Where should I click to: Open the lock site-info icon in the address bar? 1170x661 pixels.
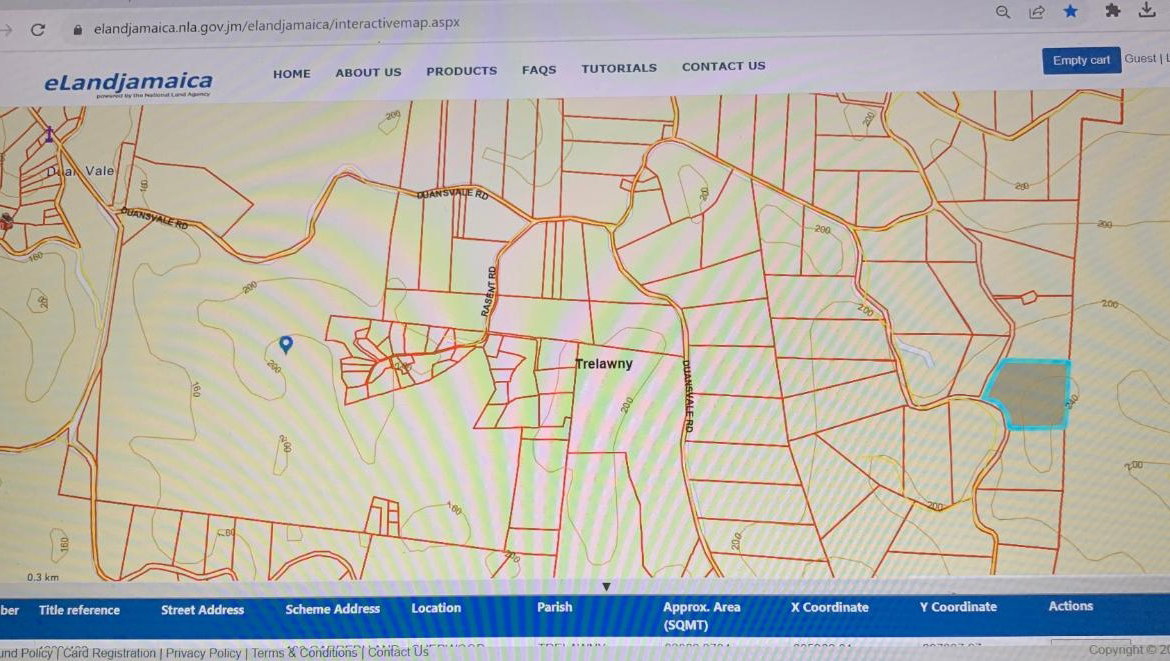[77, 30]
